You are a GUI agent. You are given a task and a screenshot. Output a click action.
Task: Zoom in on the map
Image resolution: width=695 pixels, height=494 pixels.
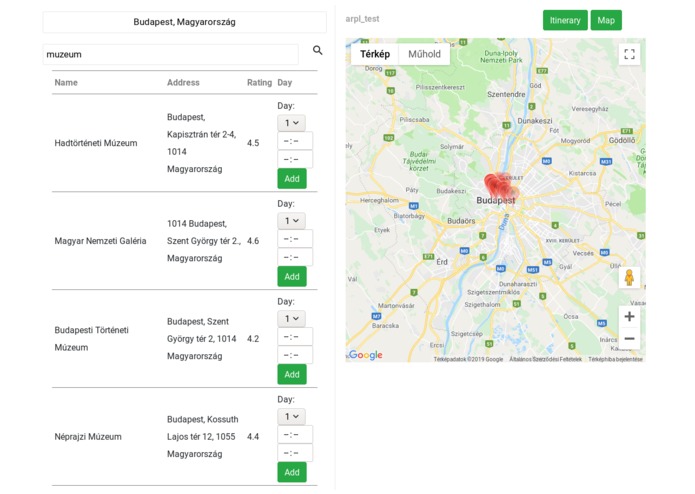point(629,316)
